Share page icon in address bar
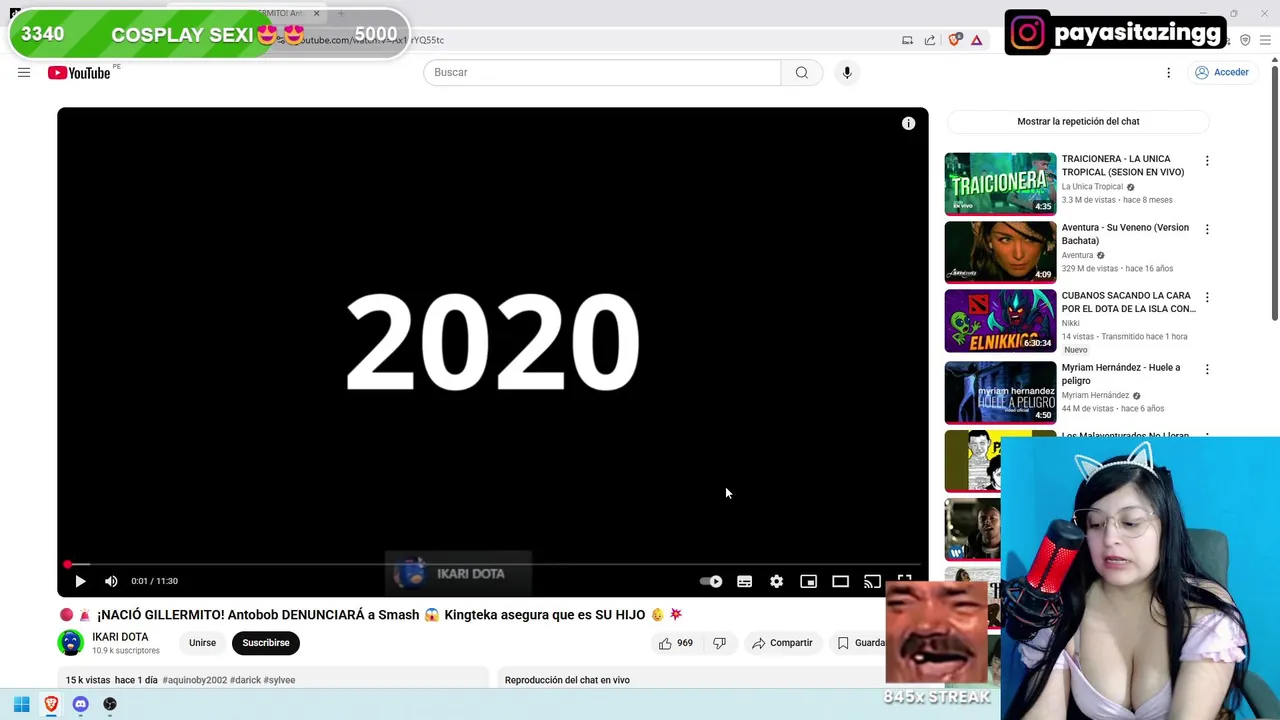The height and width of the screenshot is (720, 1280). pyautogui.click(x=930, y=40)
